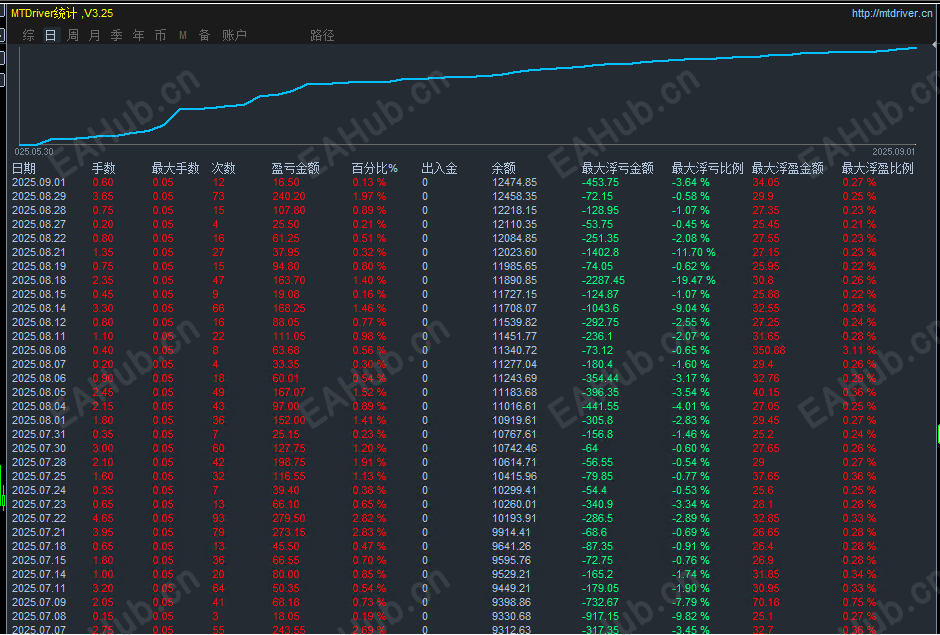This screenshot has height=635, width=940.
Task: Click the max floating loss -1402.8
Action: [x=600, y=252]
